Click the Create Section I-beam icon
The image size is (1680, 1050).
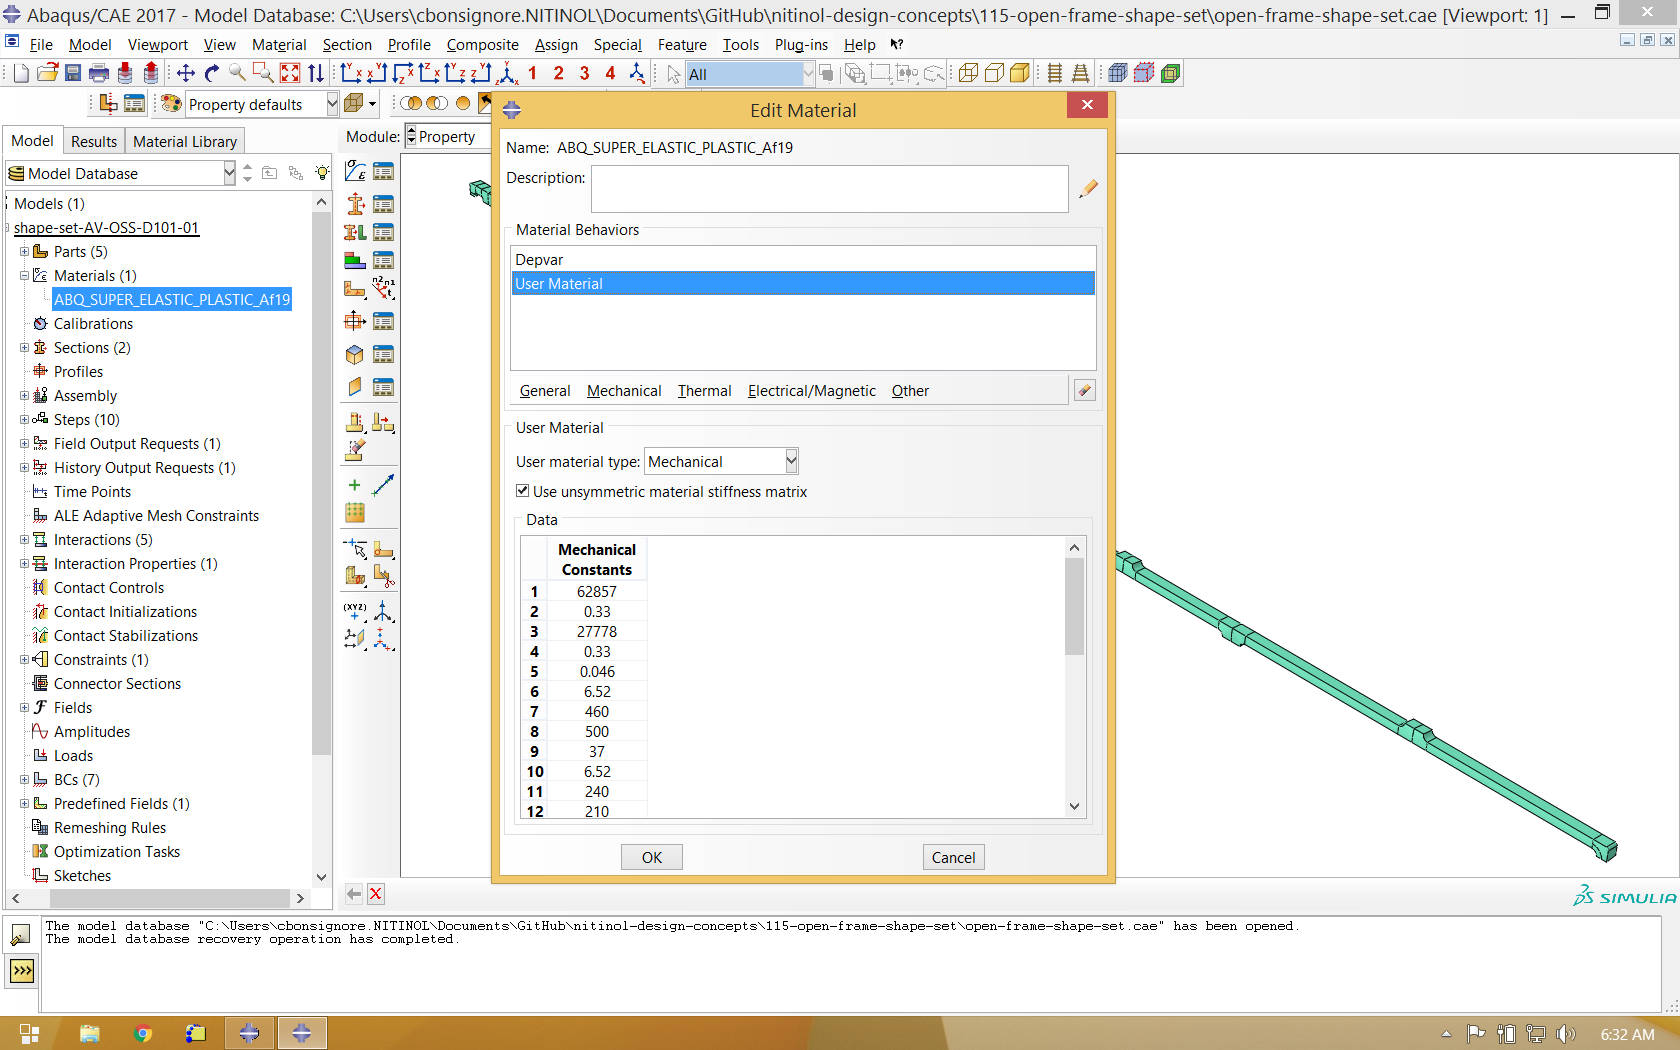[355, 204]
